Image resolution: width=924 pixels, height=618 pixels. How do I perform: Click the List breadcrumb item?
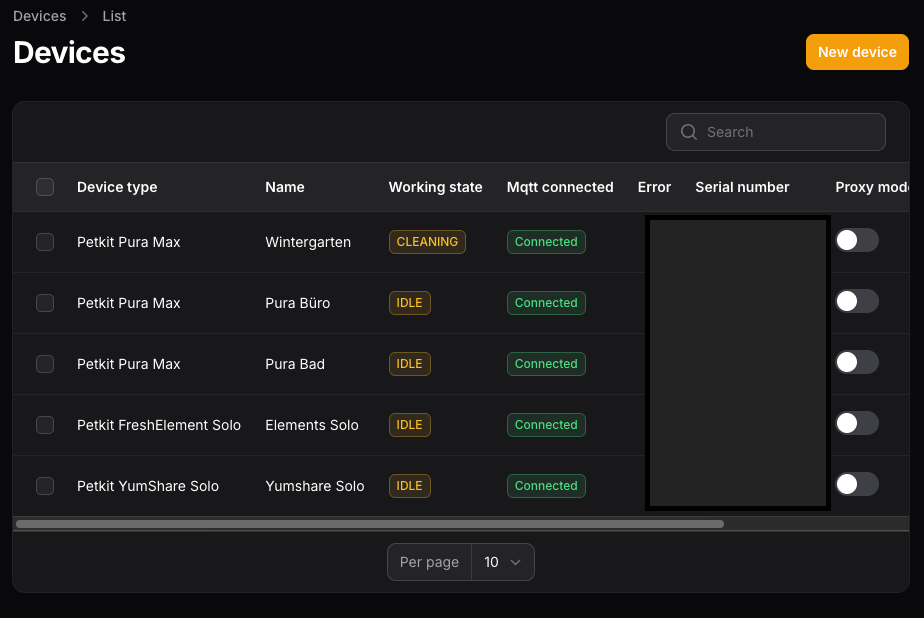[x=114, y=16]
